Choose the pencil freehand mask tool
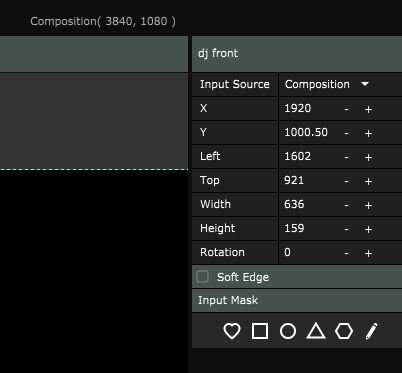The width and height of the screenshot is (402, 373). coord(371,331)
